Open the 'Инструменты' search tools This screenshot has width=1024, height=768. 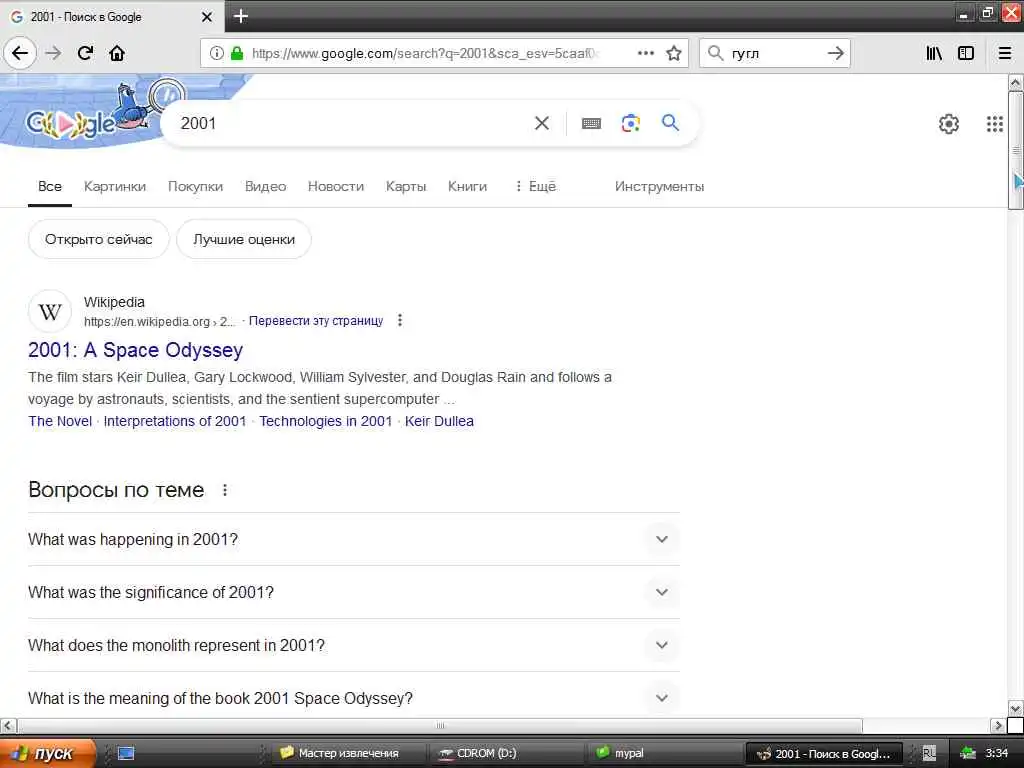tap(659, 186)
